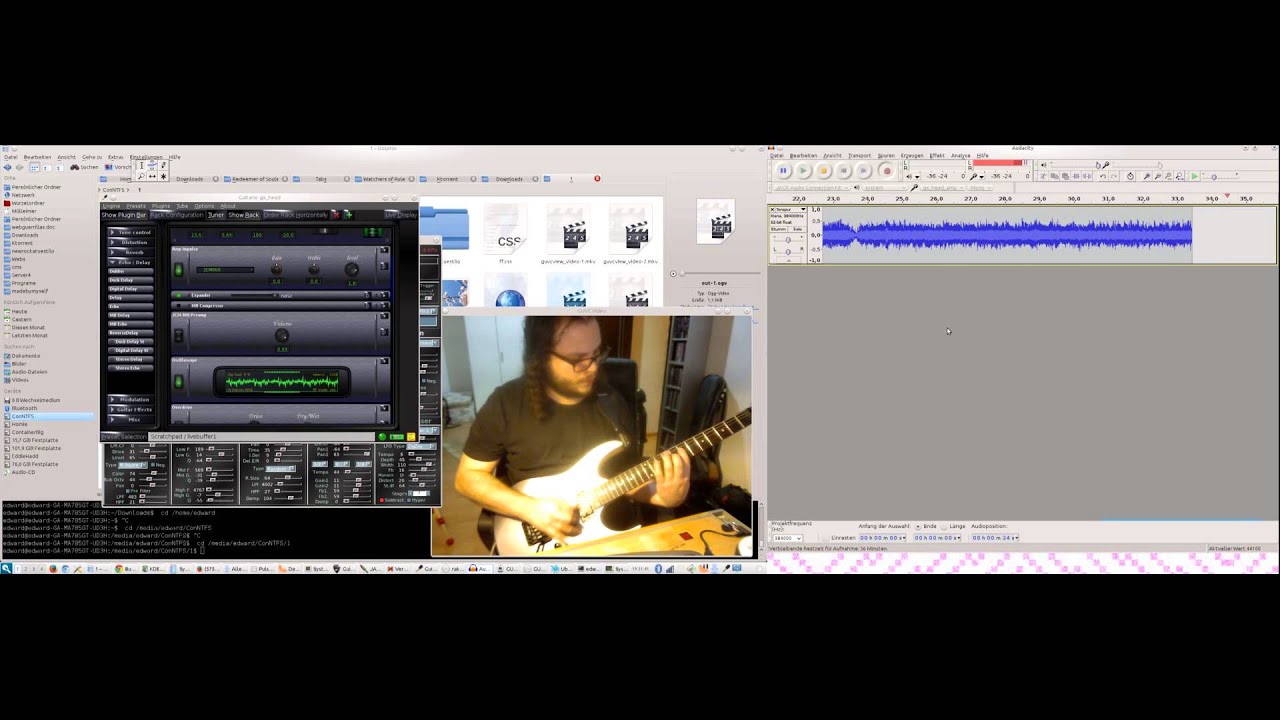Toggle the Oscilloscope green power switch
Viewport: 1280px width, 720px height.
pyautogui.click(x=179, y=382)
